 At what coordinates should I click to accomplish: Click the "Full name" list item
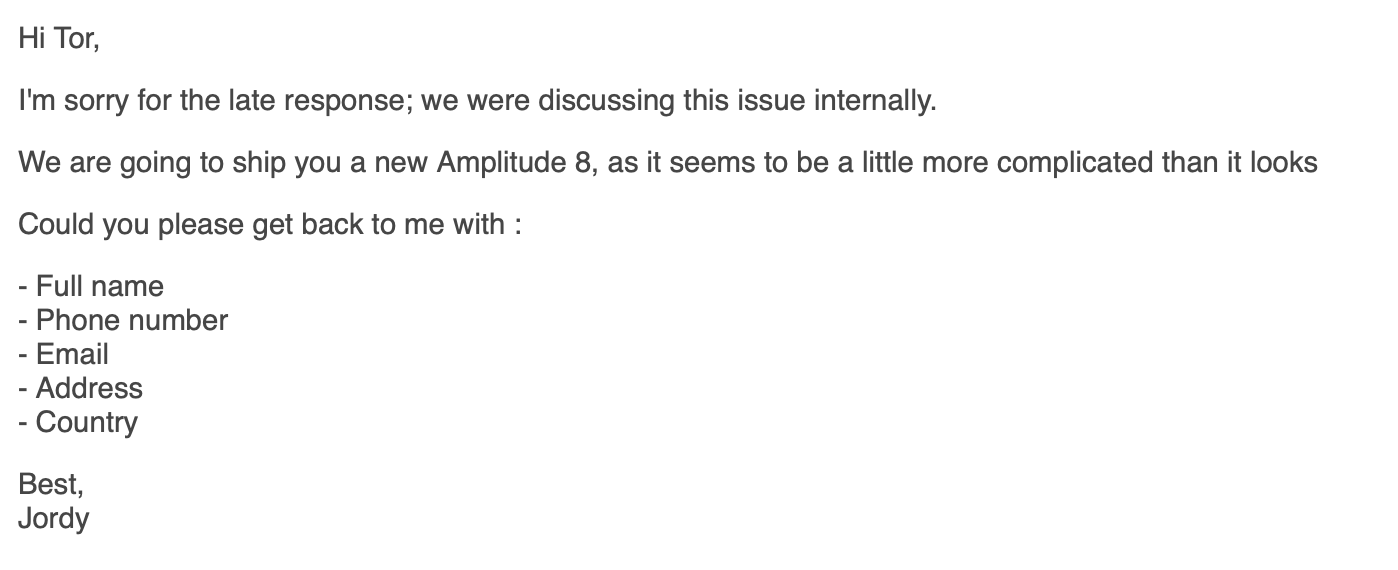click(x=99, y=286)
